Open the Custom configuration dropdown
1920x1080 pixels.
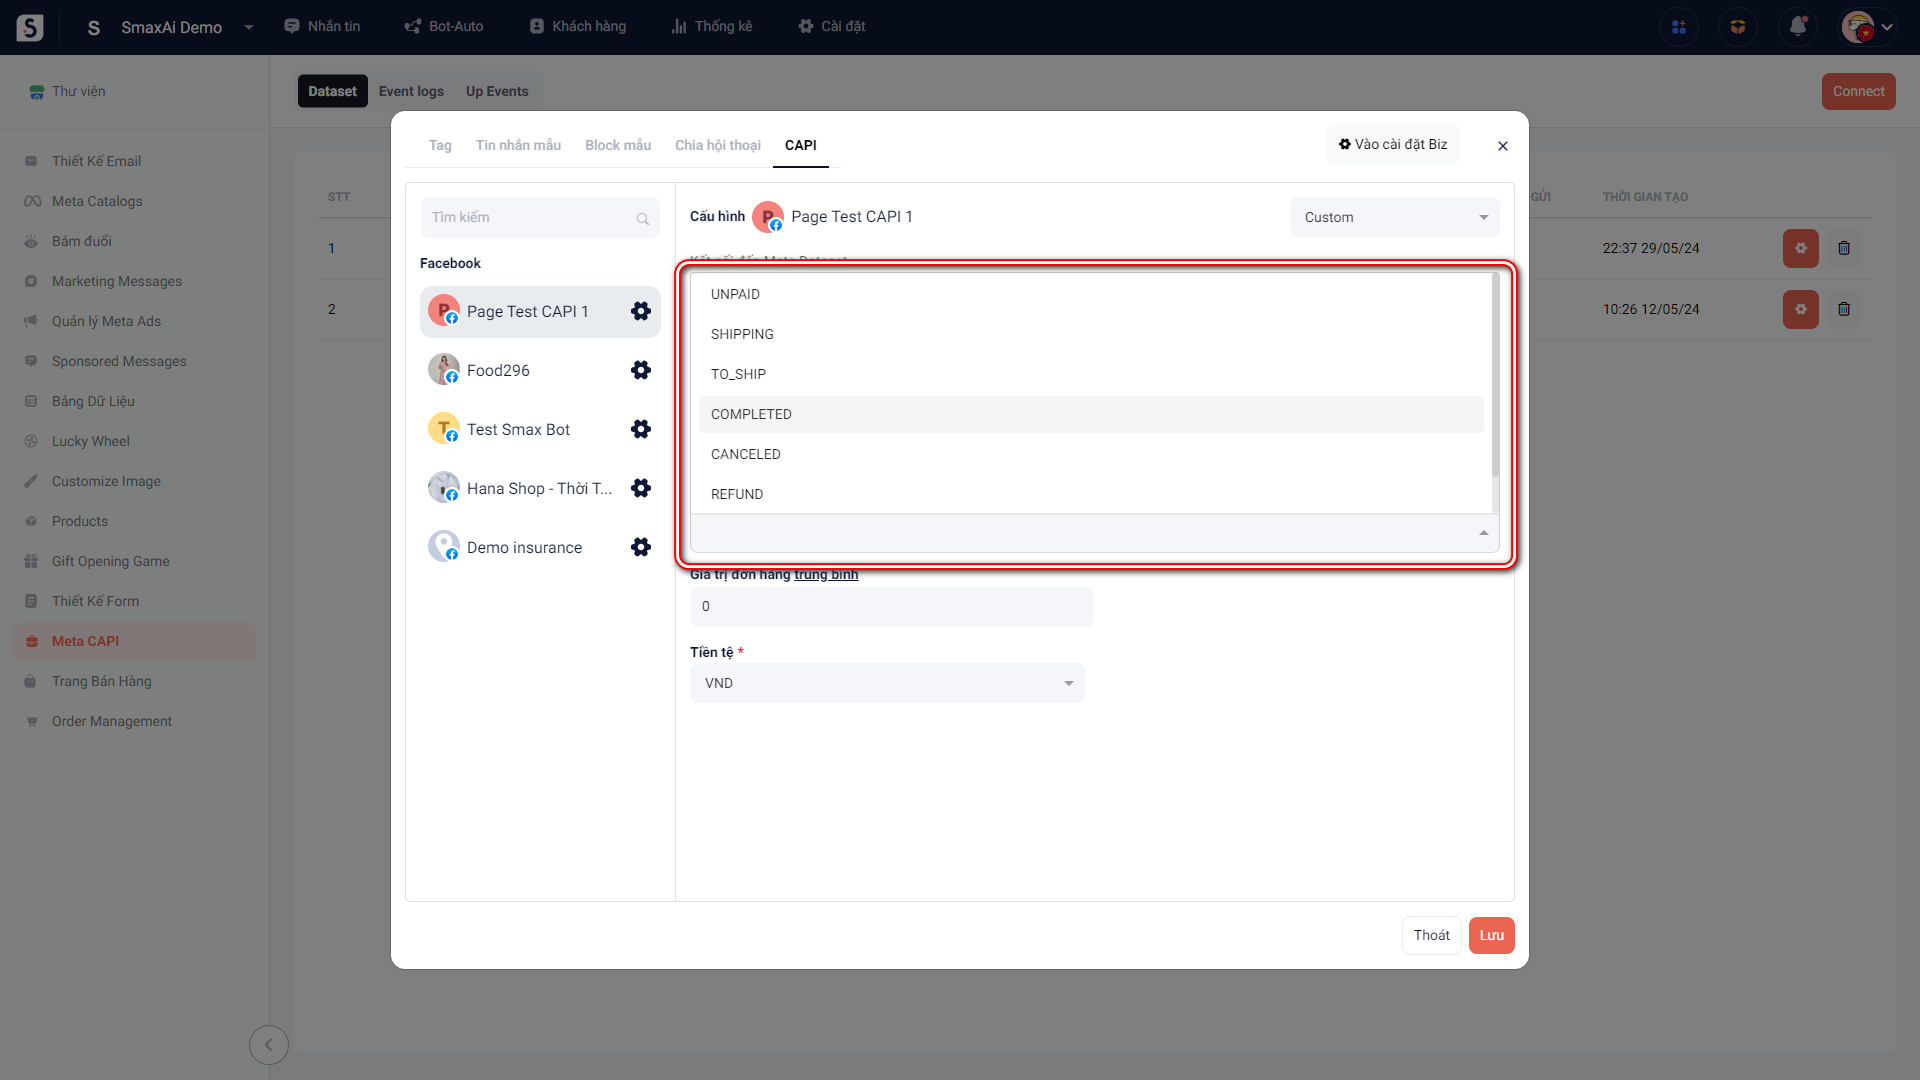tap(1394, 217)
